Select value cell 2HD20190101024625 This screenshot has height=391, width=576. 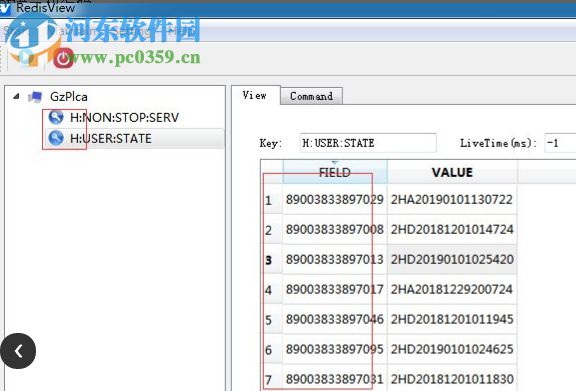point(452,349)
